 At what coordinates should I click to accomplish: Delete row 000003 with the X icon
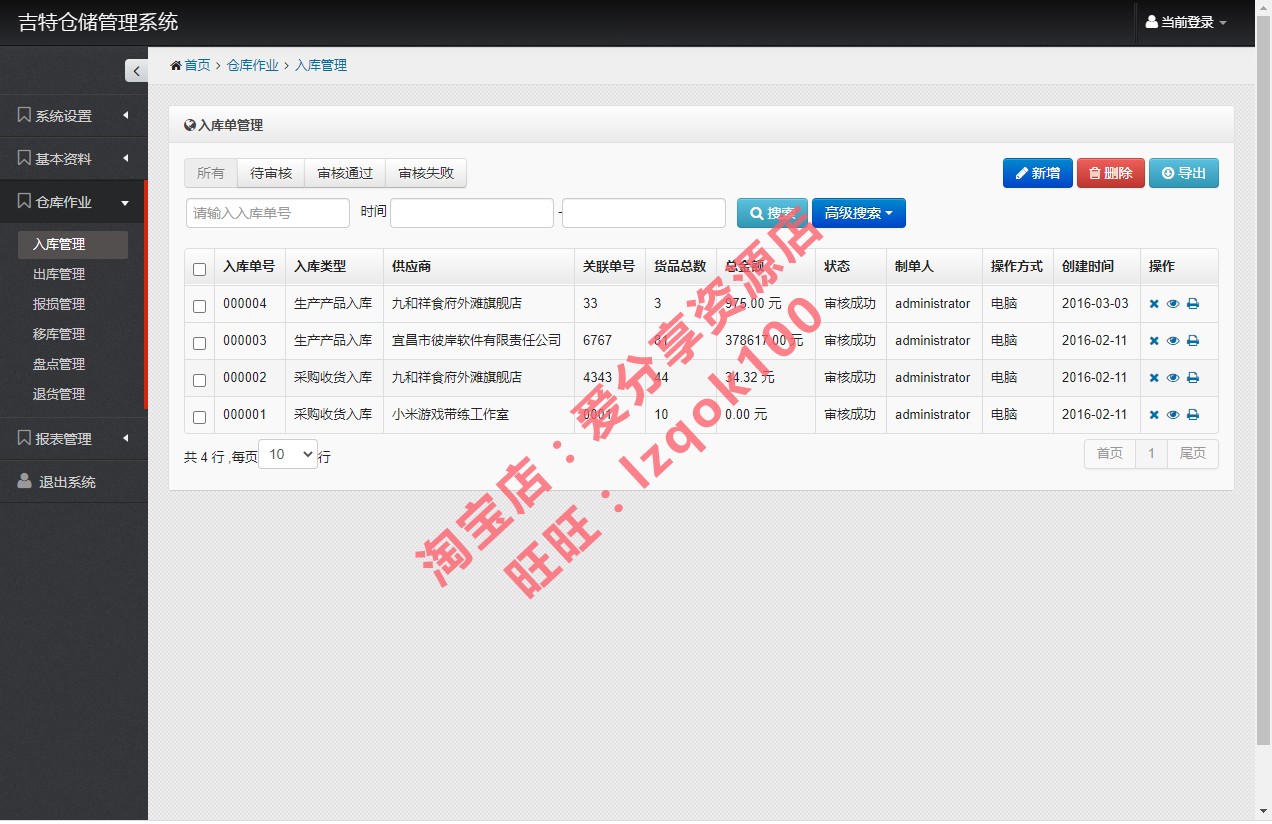point(1154,341)
